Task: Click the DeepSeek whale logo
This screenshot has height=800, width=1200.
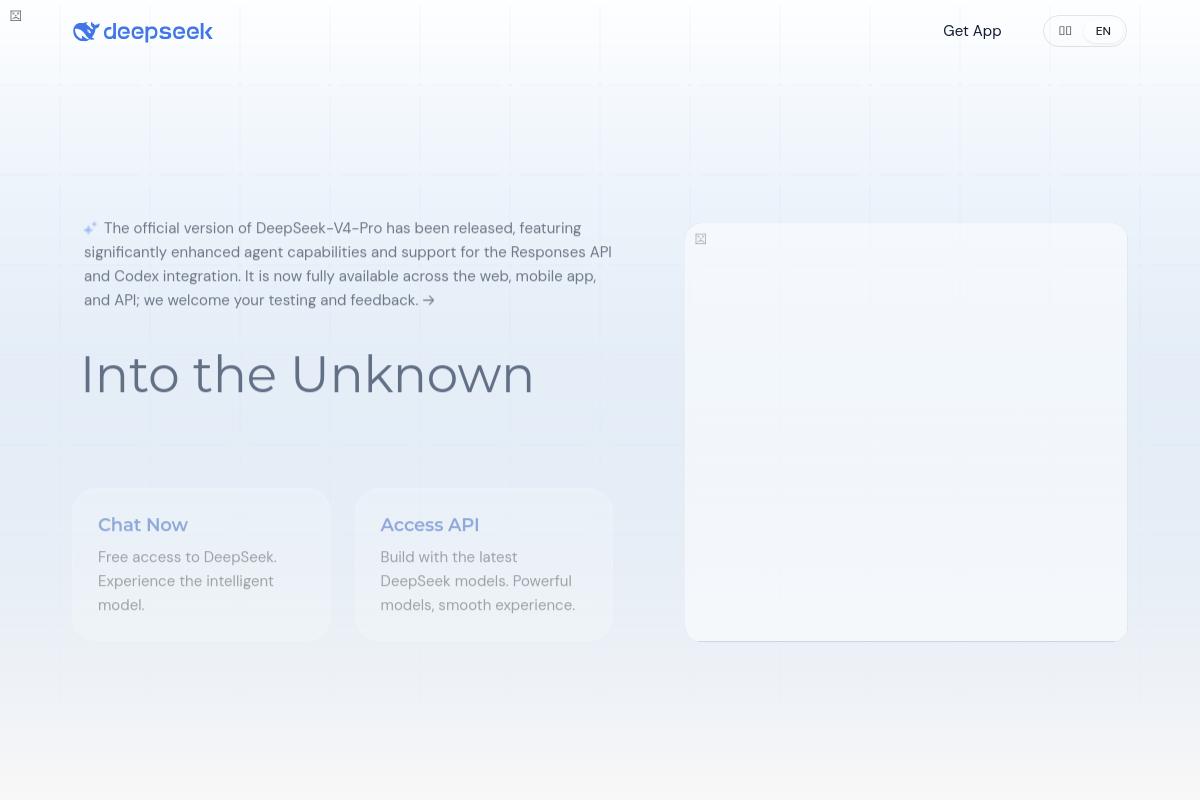Action: pyautogui.click(x=143, y=32)
